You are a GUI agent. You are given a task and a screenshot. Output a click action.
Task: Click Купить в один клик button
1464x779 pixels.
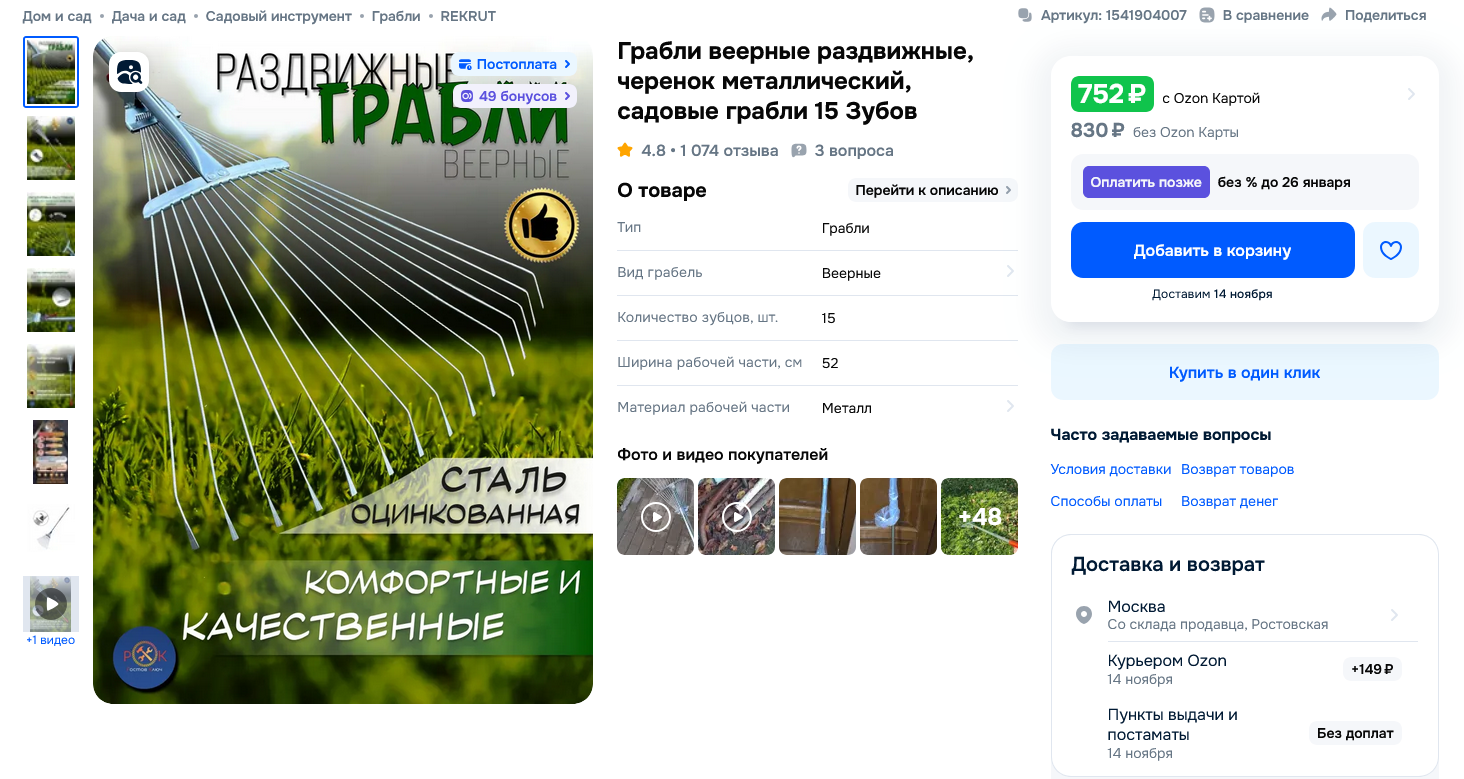1244,372
